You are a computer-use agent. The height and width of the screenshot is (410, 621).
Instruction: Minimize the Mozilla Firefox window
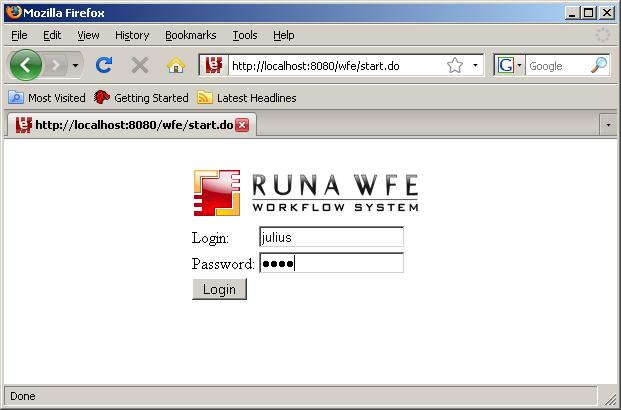coord(572,13)
